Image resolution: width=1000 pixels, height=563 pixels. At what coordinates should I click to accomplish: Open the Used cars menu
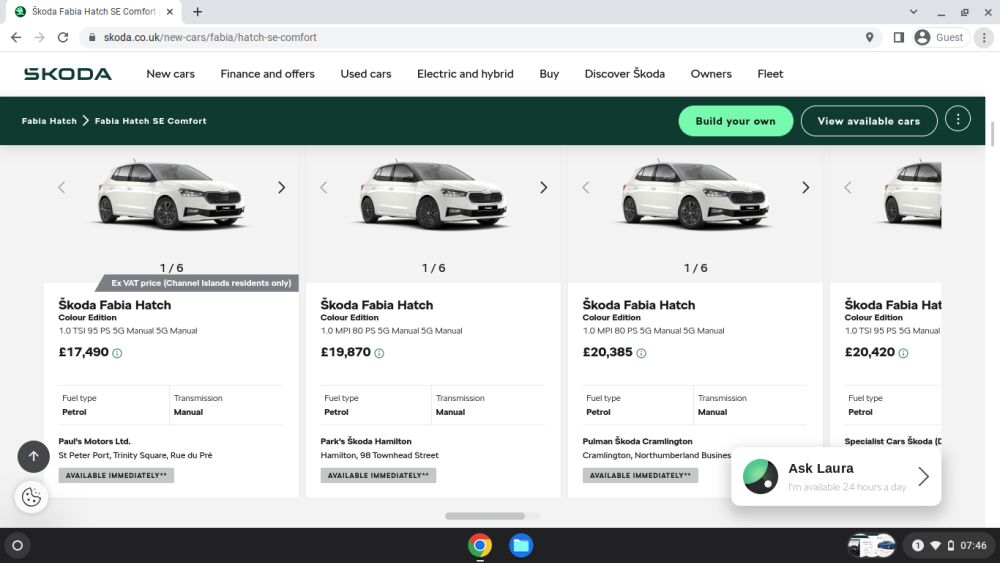pos(365,74)
